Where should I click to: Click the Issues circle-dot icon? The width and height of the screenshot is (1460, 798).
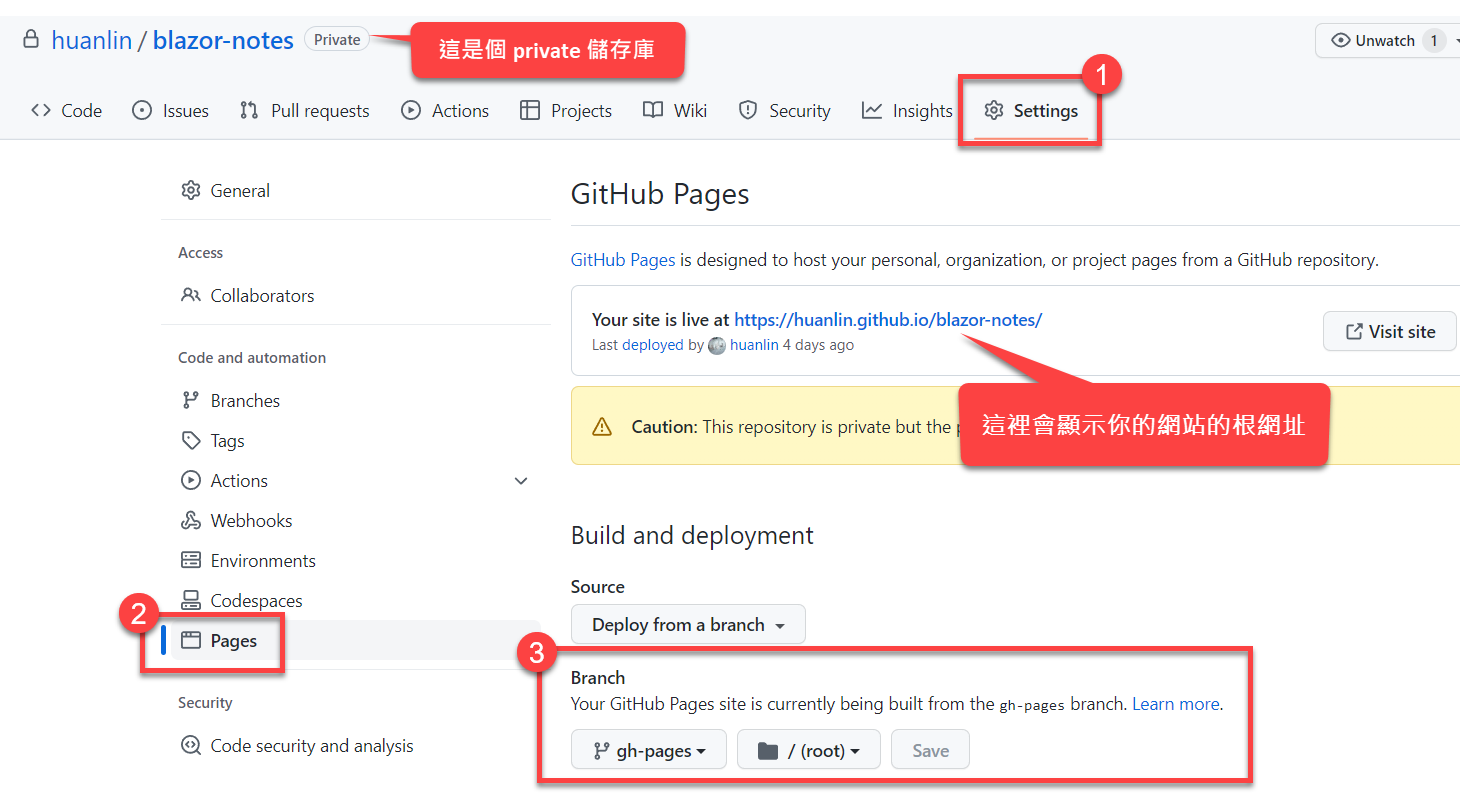(x=142, y=110)
